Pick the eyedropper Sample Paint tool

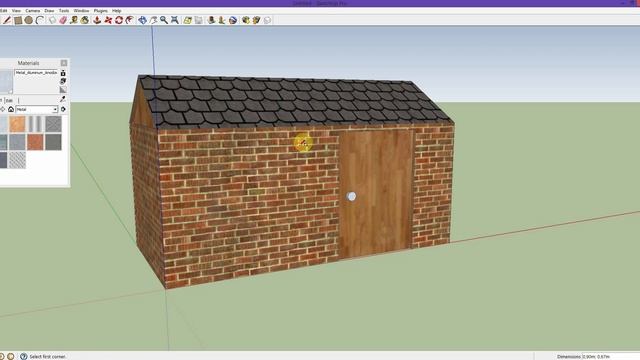(x=63, y=99)
